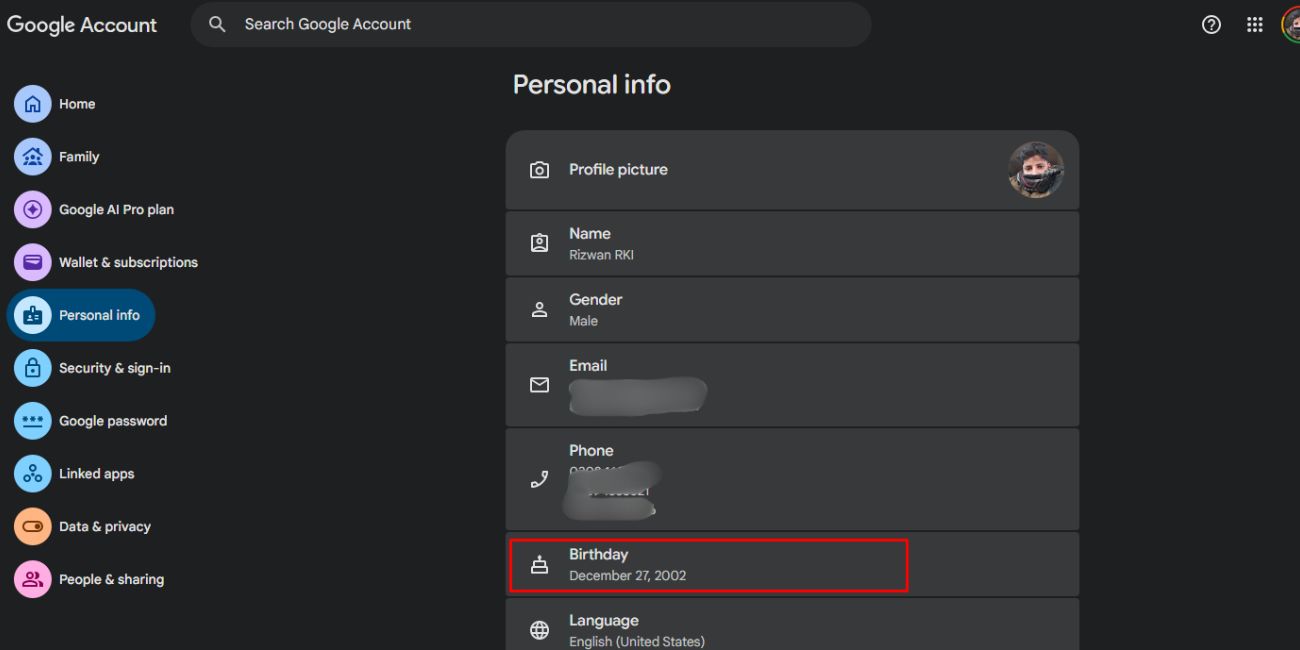
Task: Open the Phone row heading
Action: pos(591,451)
